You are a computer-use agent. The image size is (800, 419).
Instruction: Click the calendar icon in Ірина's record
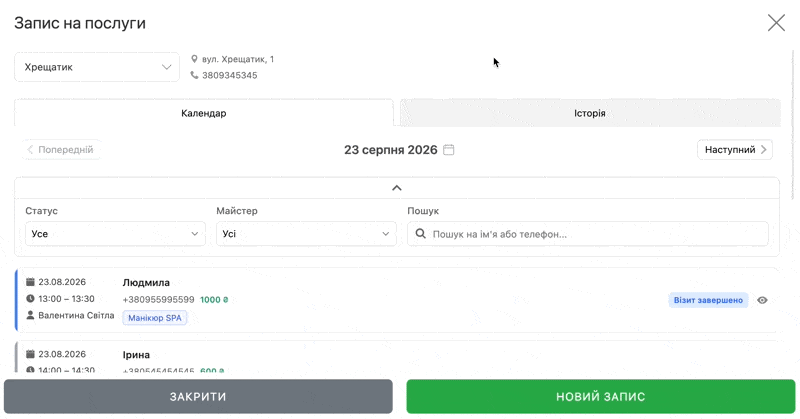(x=30, y=354)
